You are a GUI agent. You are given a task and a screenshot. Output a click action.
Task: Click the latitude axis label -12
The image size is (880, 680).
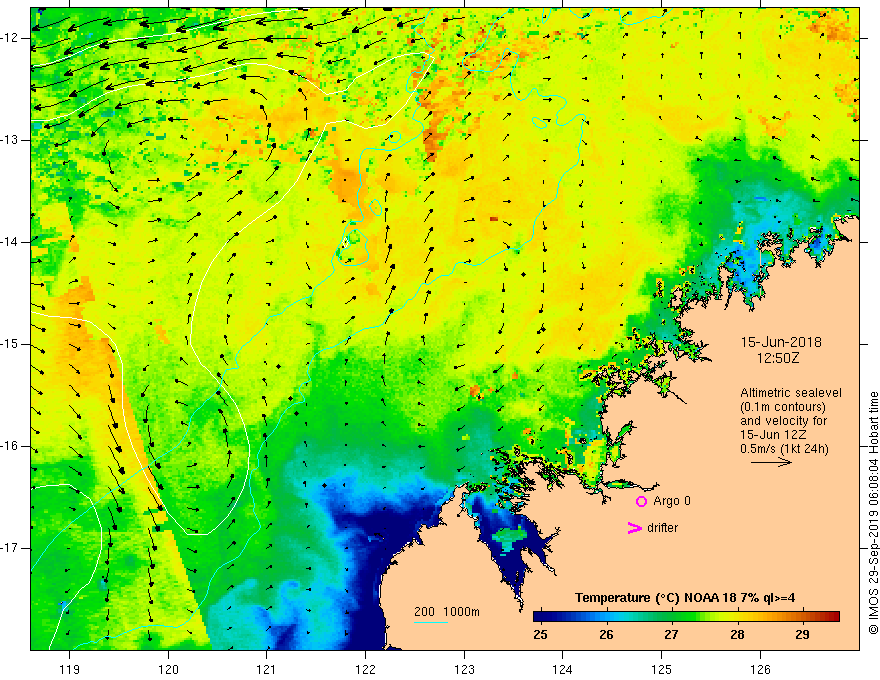click(x=11, y=38)
